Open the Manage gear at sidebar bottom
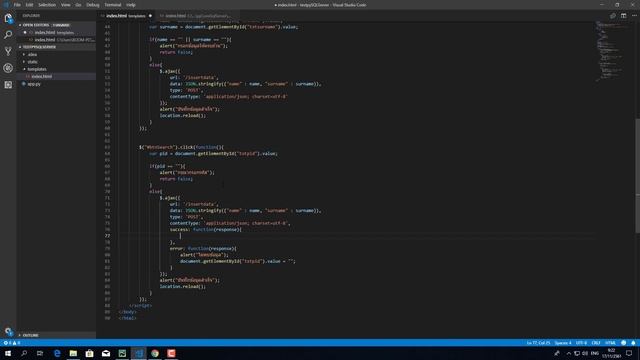This screenshot has width=640, height=360. click(8, 331)
